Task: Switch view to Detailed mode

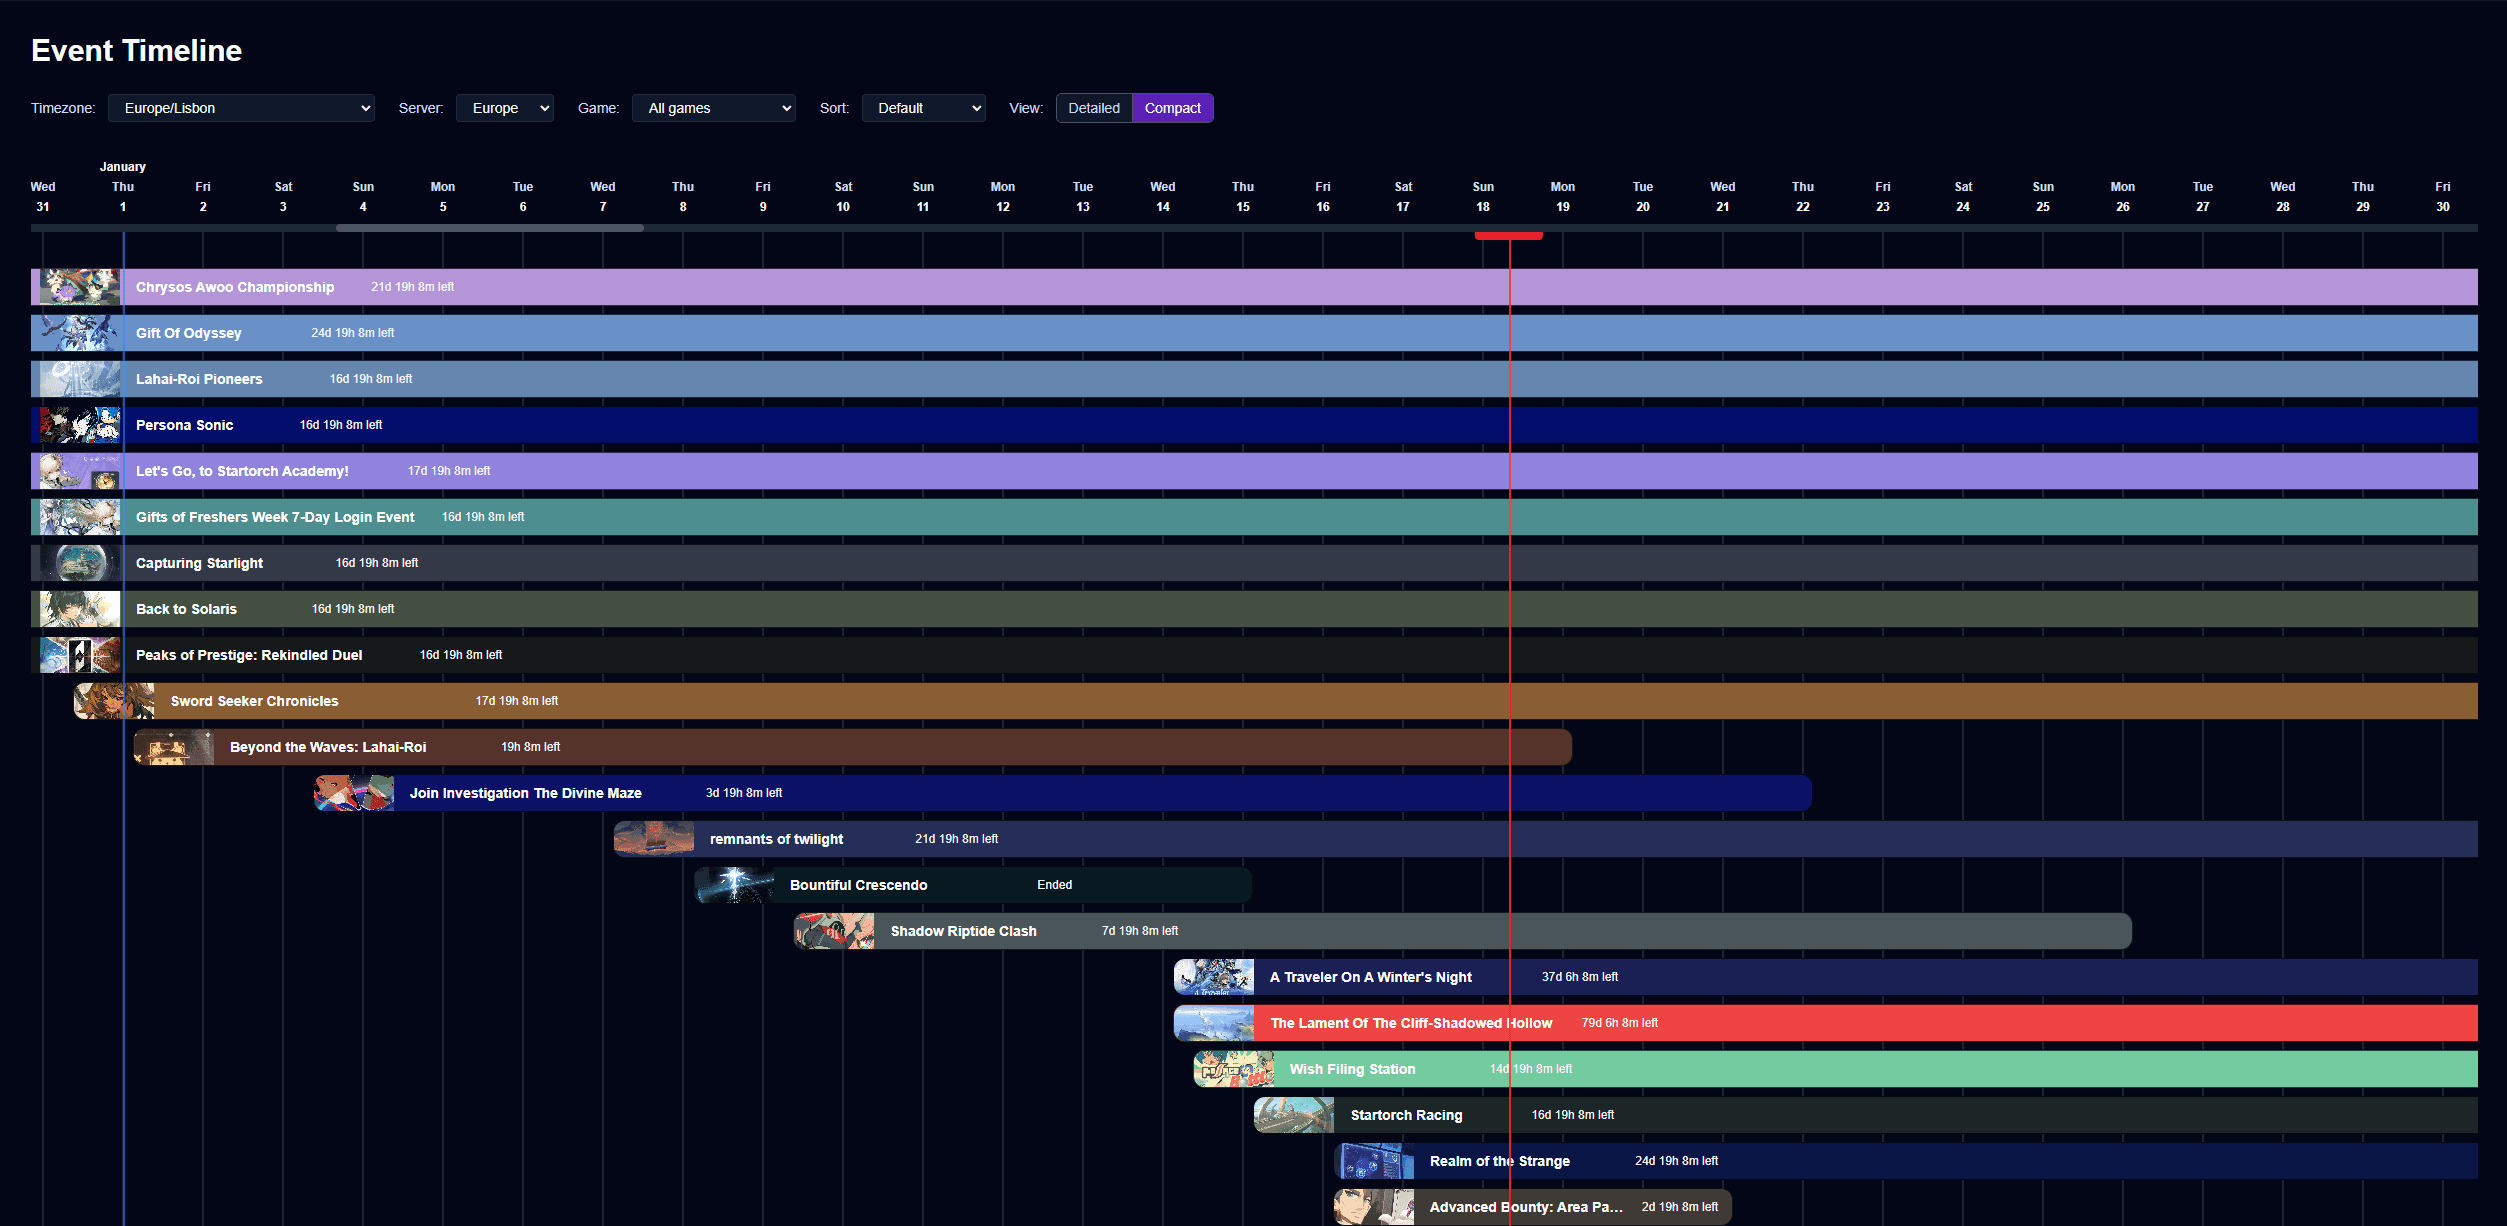Action: 1093,108
